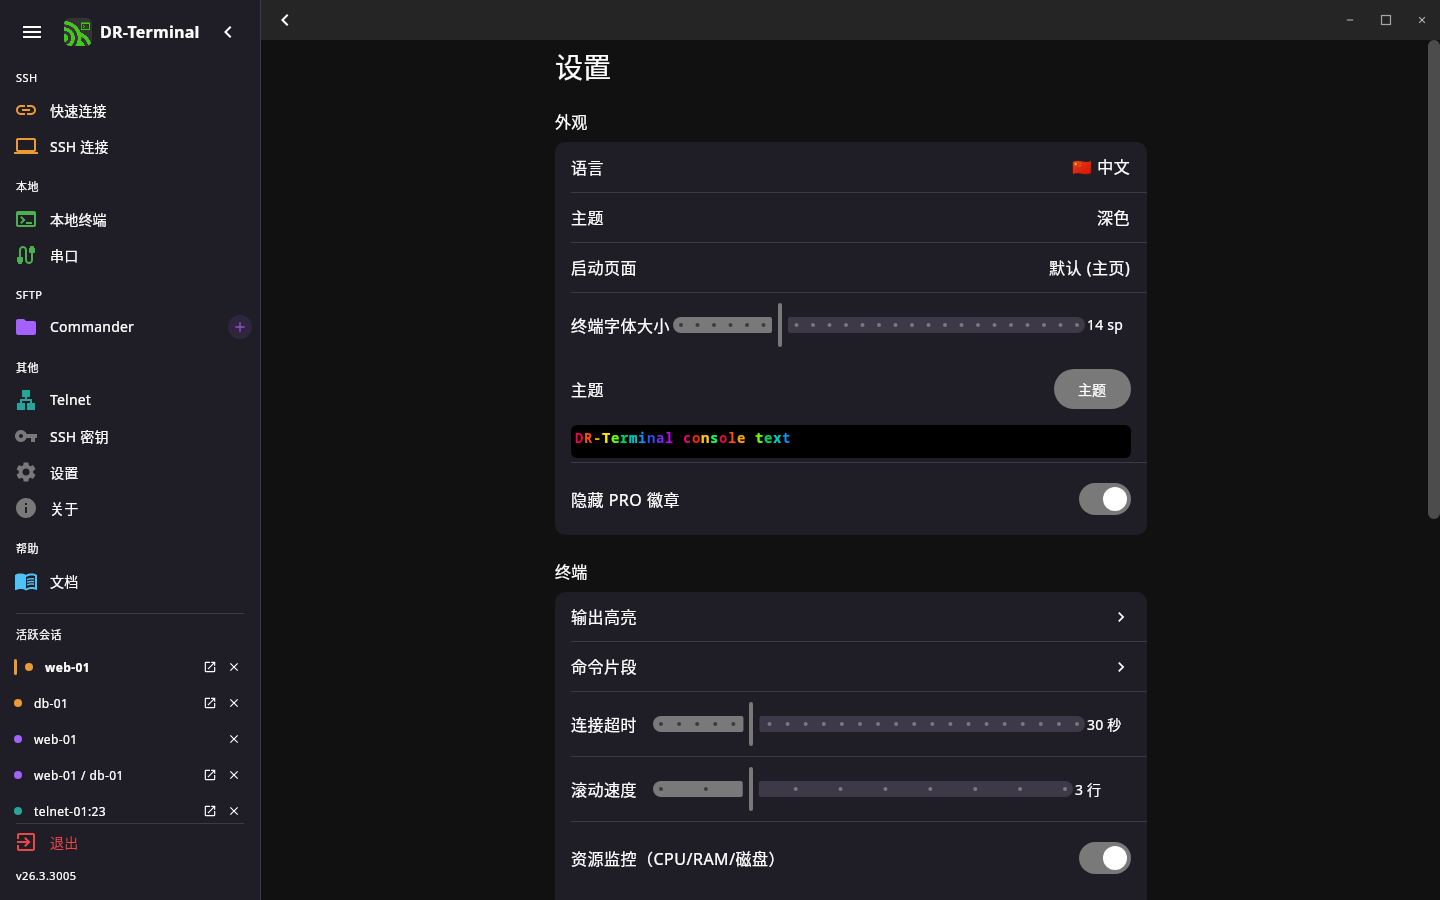The width and height of the screenshot is (1440, 900).
Task: Click the network icon for Telnet
Action: (26, 400)
